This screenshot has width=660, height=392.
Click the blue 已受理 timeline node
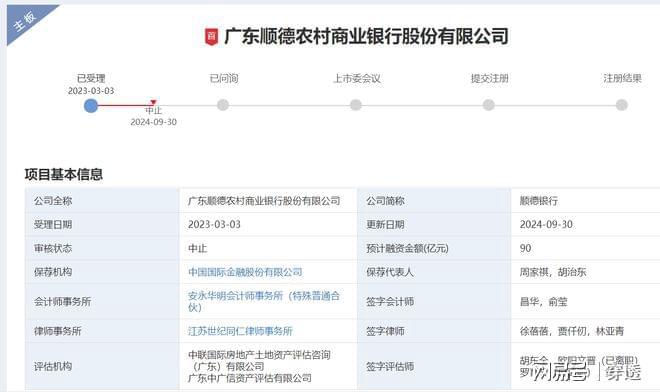(x=91, y=105)
